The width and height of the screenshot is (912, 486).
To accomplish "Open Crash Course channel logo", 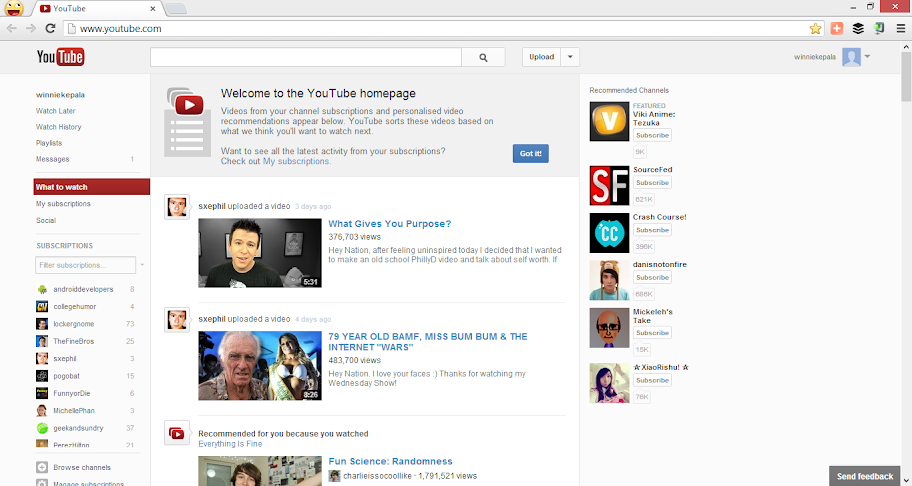I will click(609, 233).
